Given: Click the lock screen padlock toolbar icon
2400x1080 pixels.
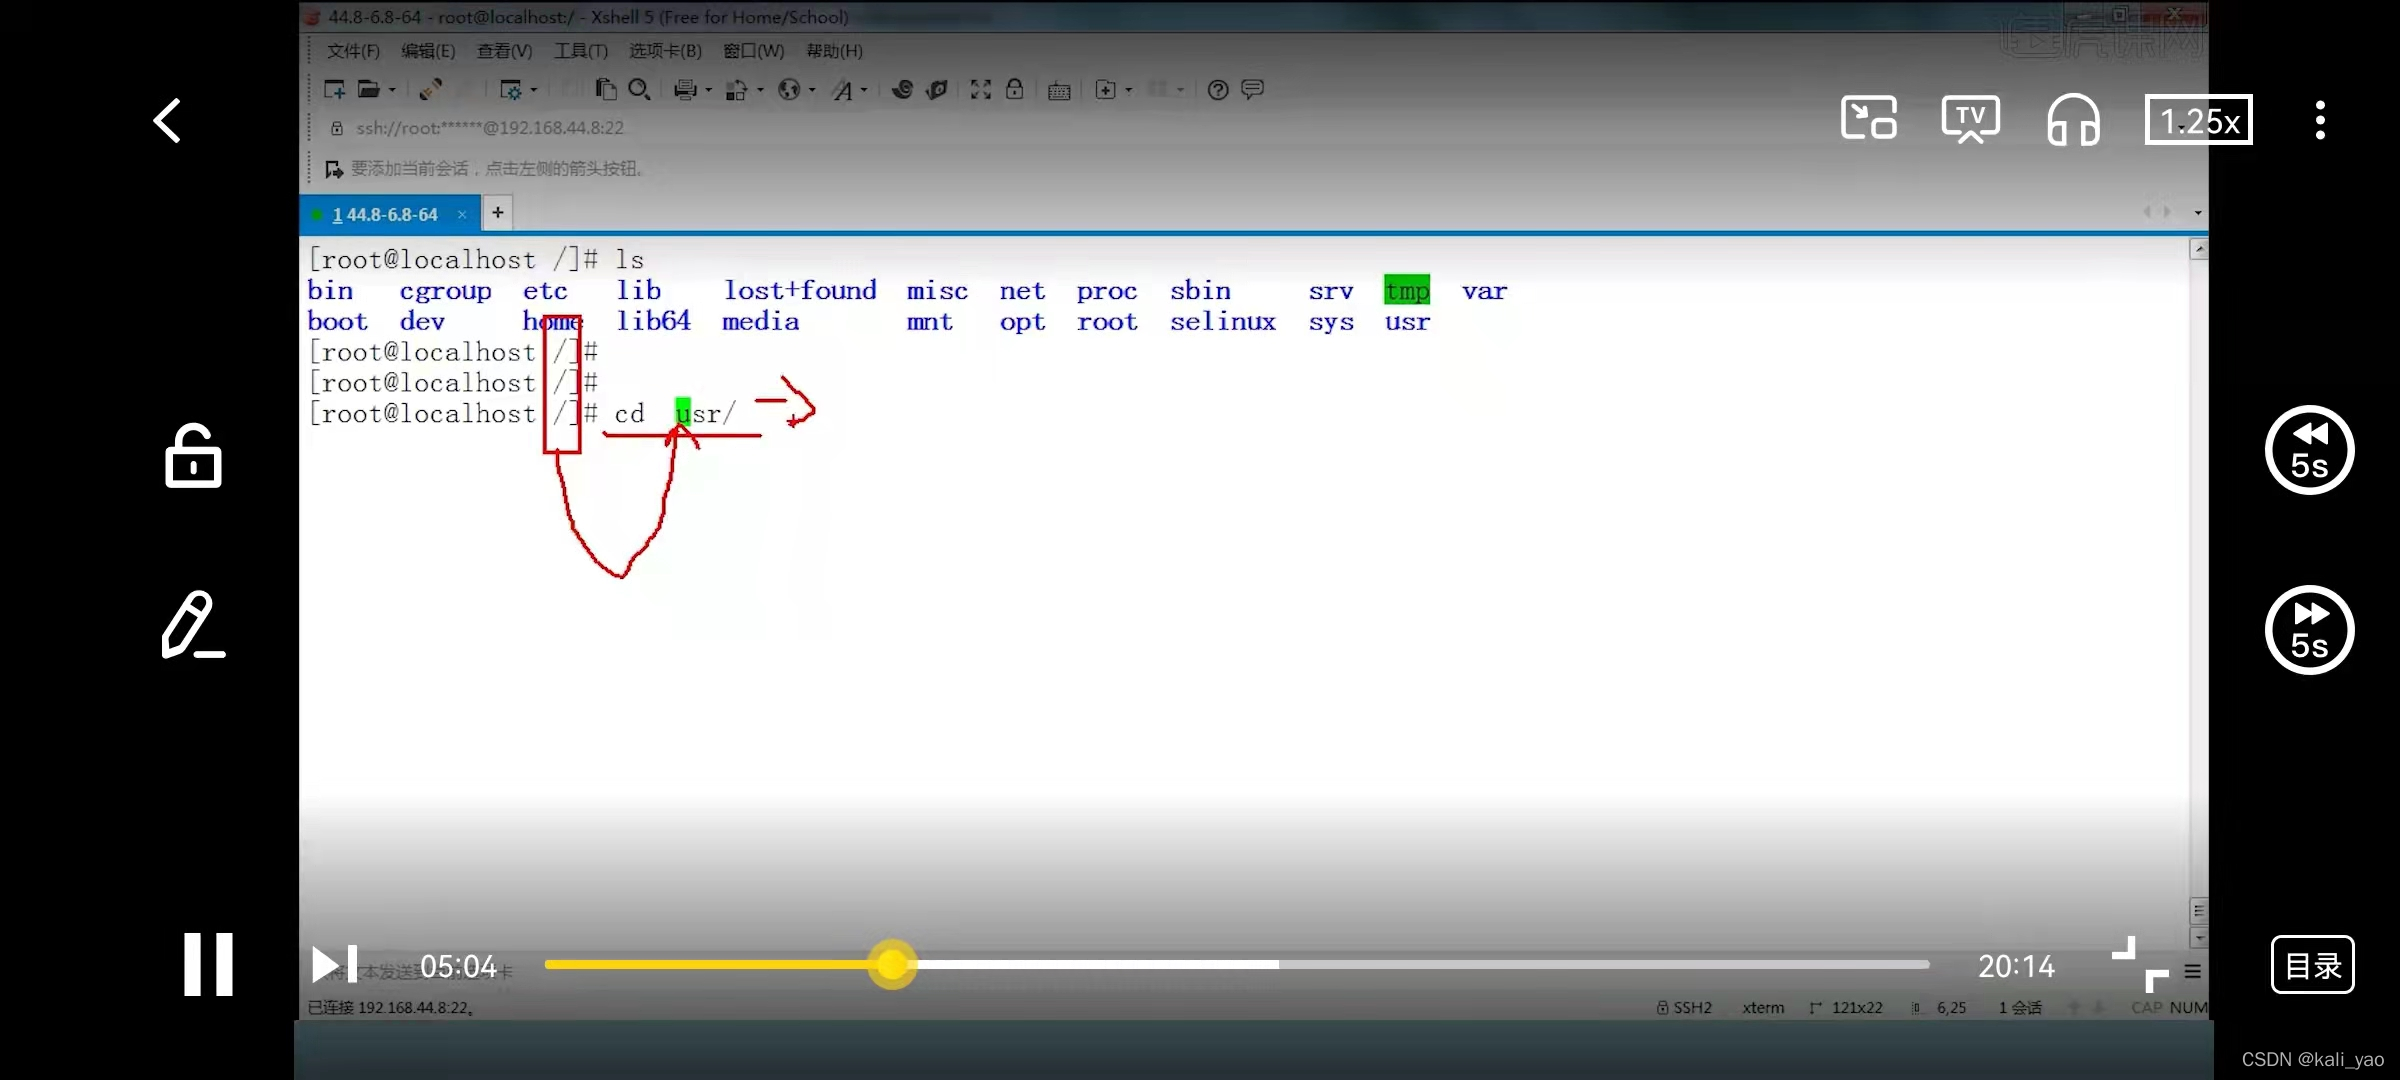Looking at the screenshot, I should pos(1014,89).
